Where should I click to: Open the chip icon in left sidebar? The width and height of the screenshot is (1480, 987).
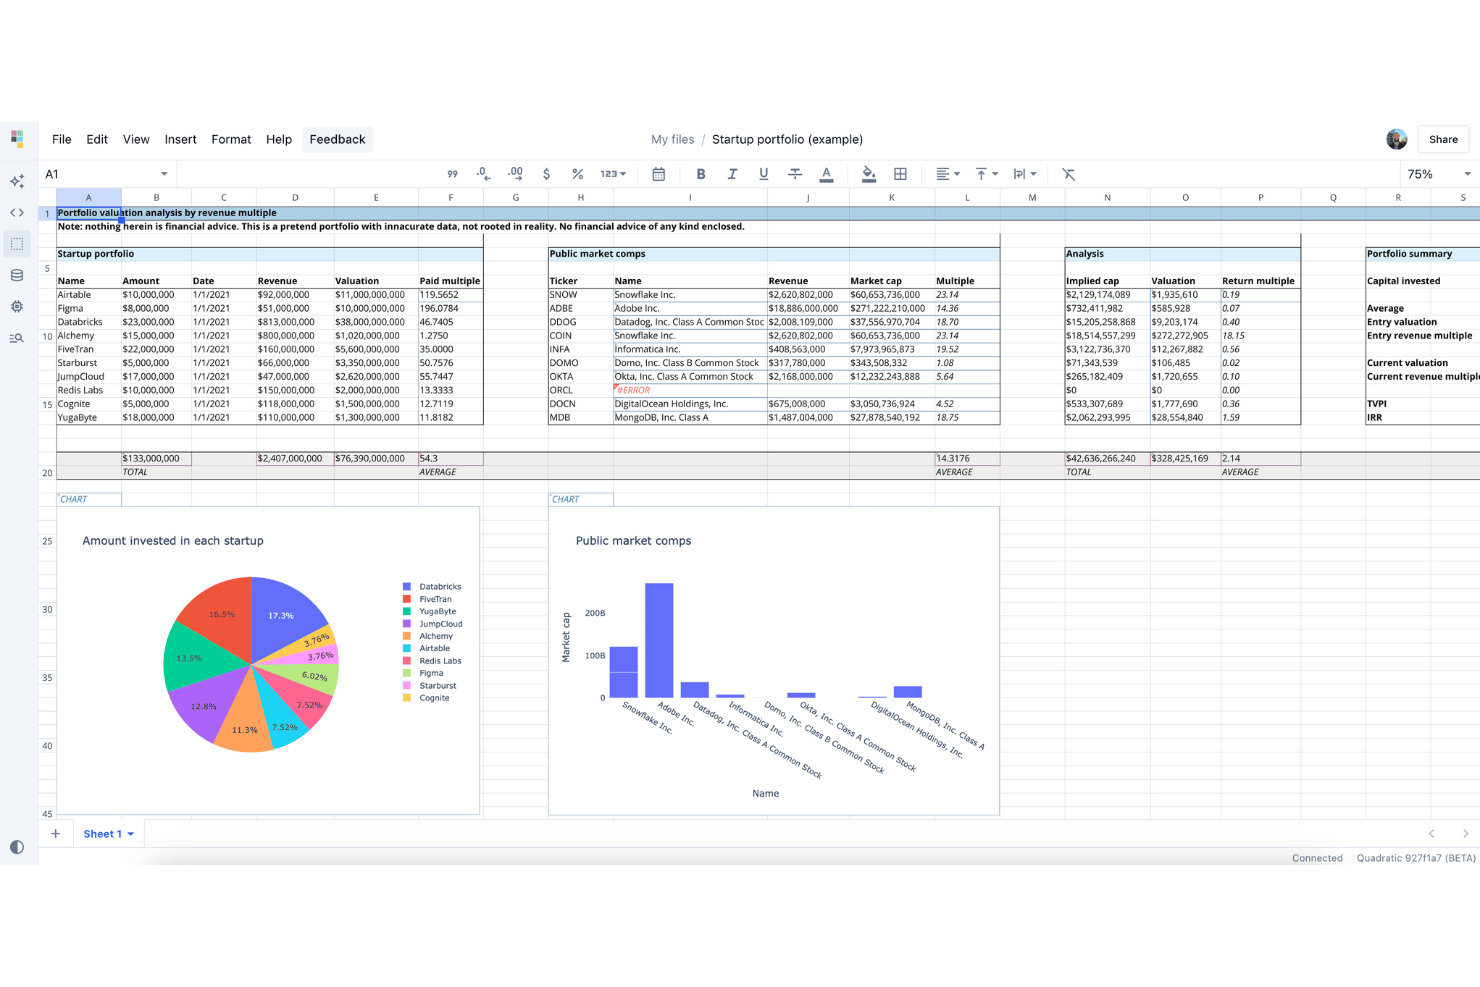point(17,307)
